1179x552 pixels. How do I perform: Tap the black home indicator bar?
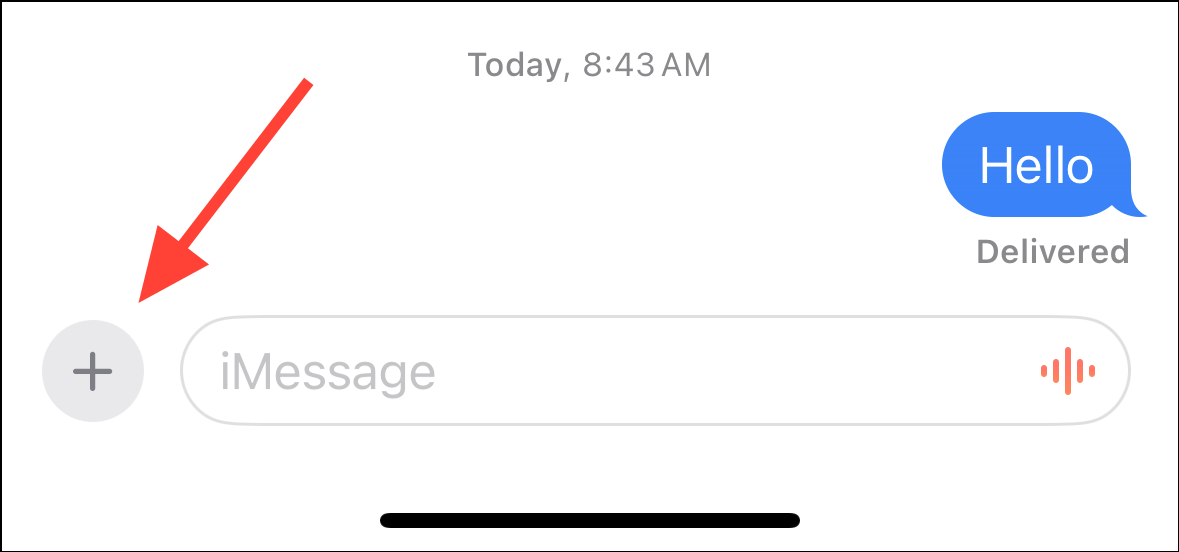click(x=590, y=520)
